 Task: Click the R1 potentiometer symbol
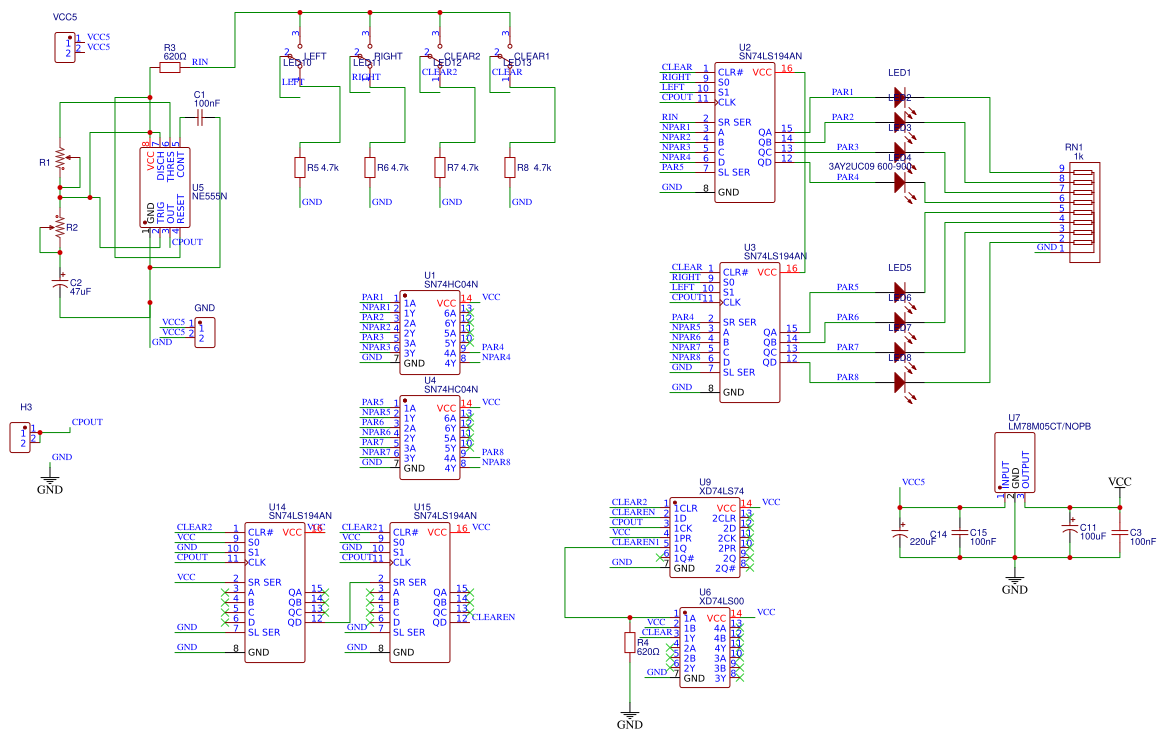60,159
